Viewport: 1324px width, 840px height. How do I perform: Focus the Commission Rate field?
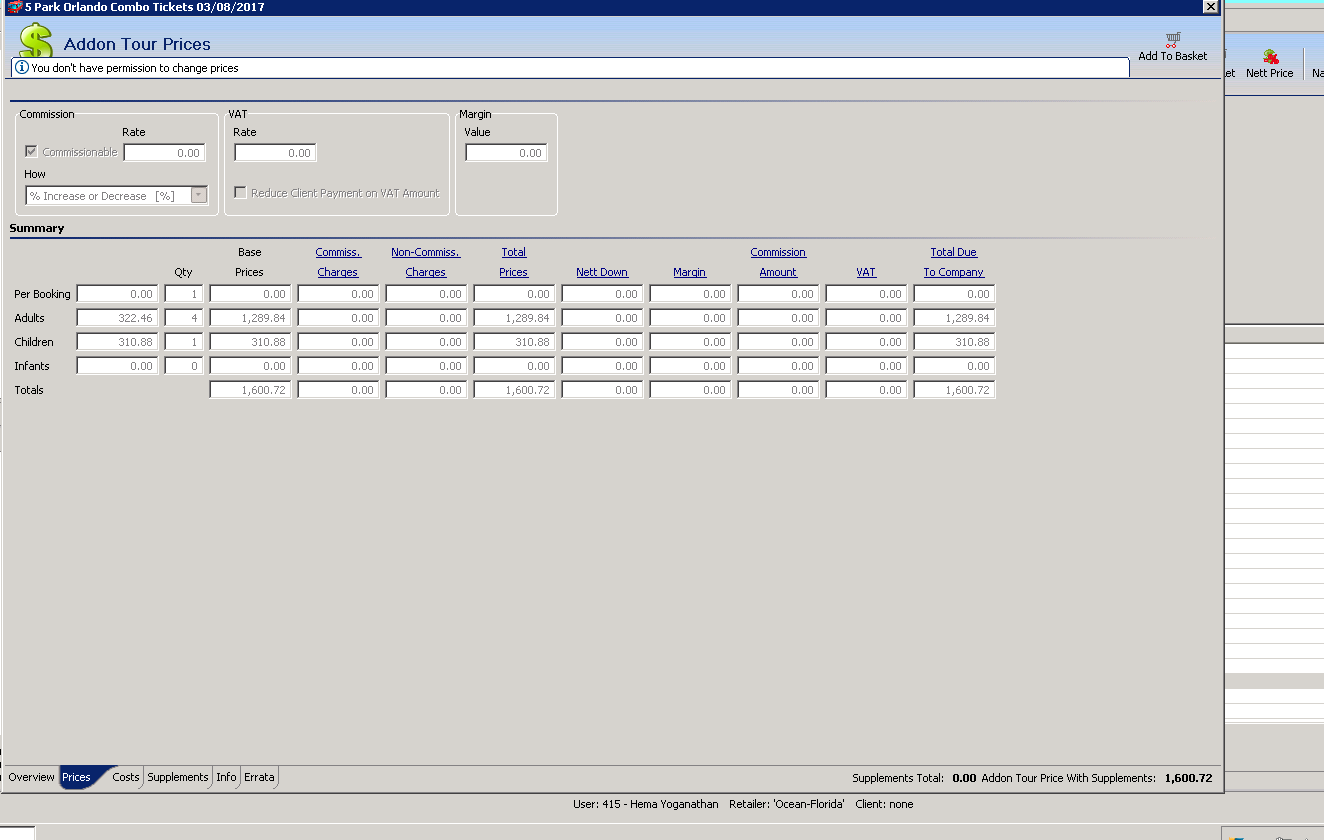165,153
